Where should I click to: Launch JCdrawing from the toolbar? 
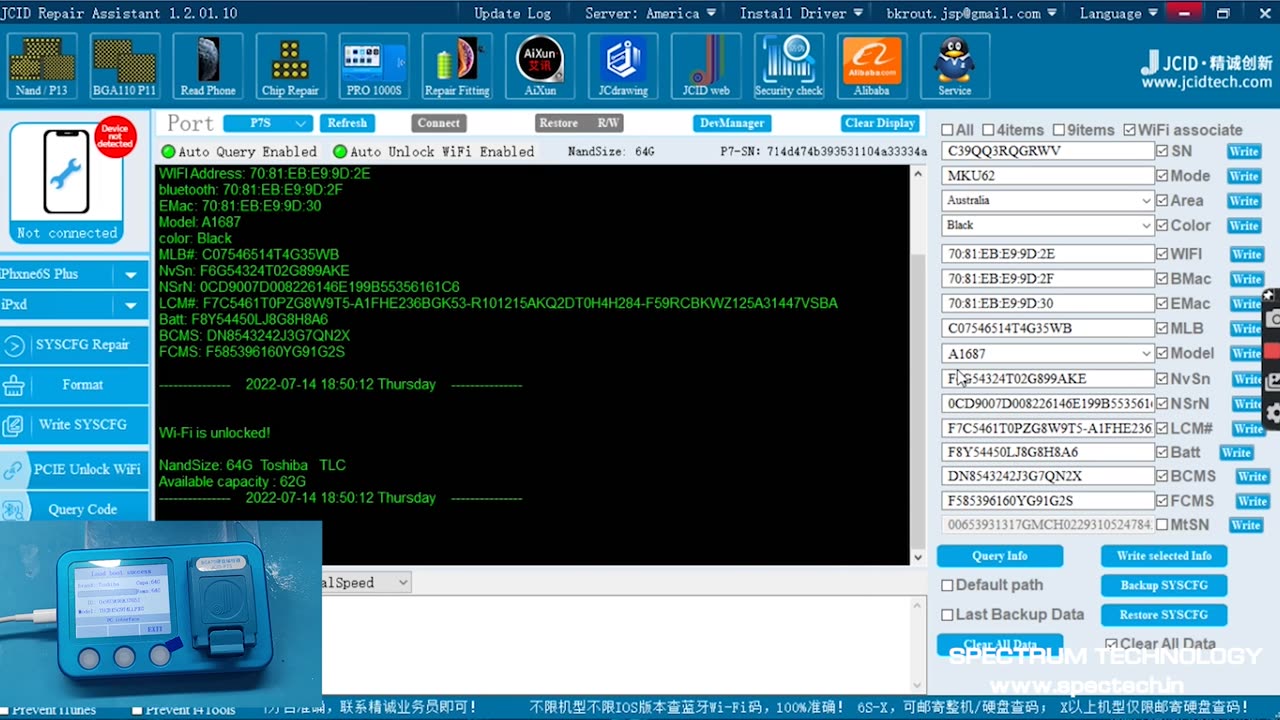[623, 66]
